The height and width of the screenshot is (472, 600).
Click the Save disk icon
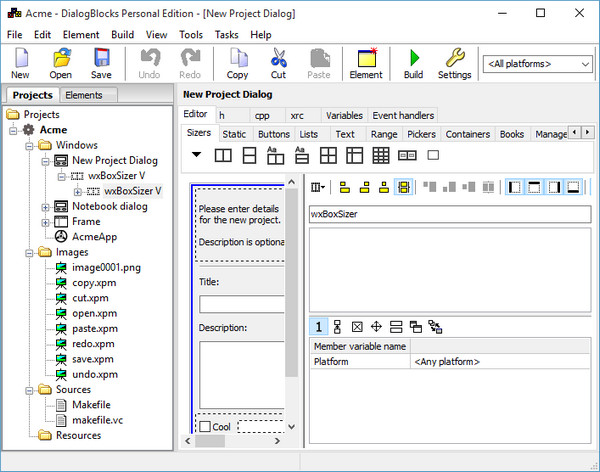tap(101, 62)
